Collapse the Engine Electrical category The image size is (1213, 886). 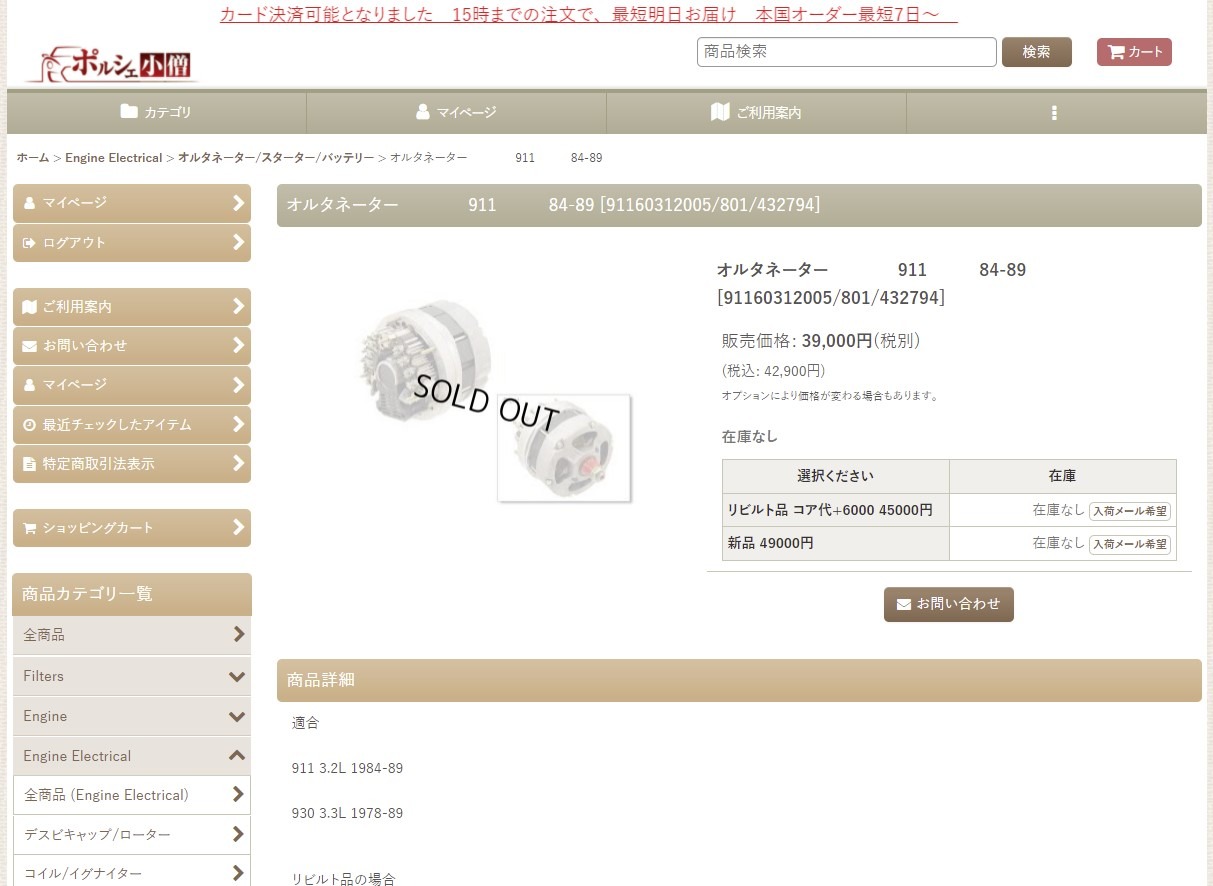132,756
